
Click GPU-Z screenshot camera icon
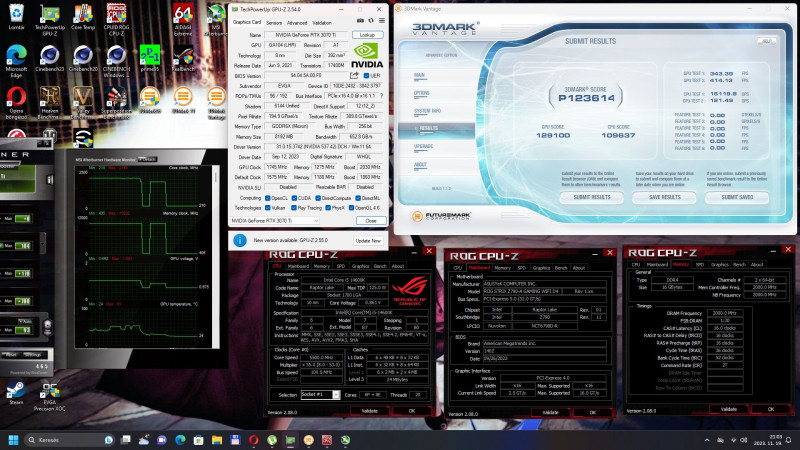pyautogui.click(x=360, y=21)
